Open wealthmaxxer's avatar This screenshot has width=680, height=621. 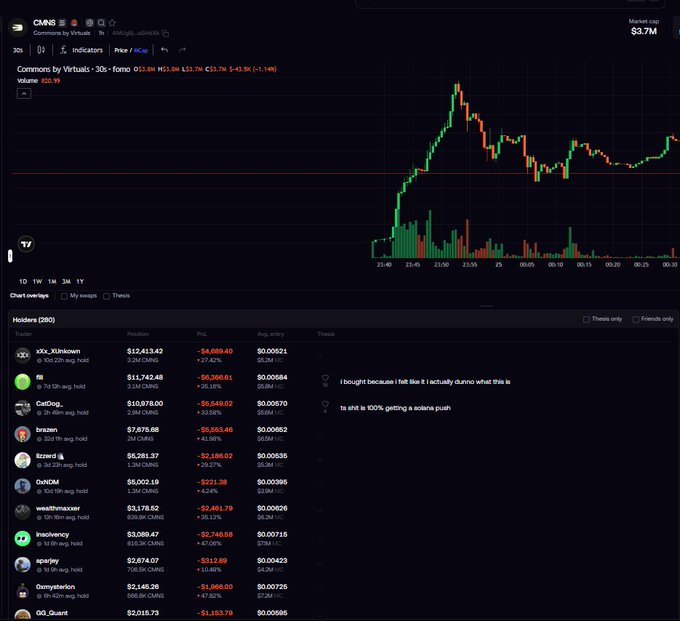tap(23, 513)
